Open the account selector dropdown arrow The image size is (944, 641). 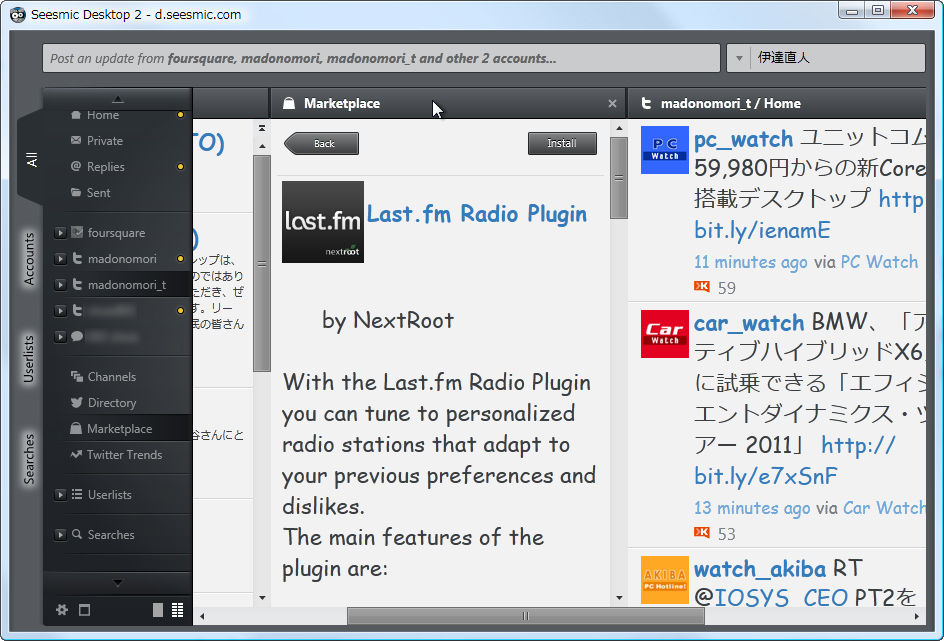[x=739, y=58]
